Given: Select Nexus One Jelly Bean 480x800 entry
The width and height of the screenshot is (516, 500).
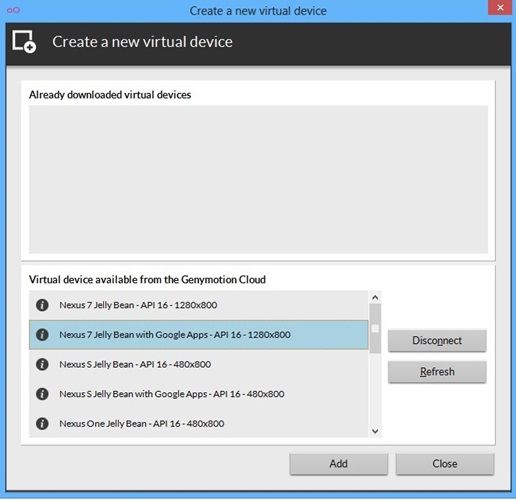Looking at the screenshot, I should (199, 424).
